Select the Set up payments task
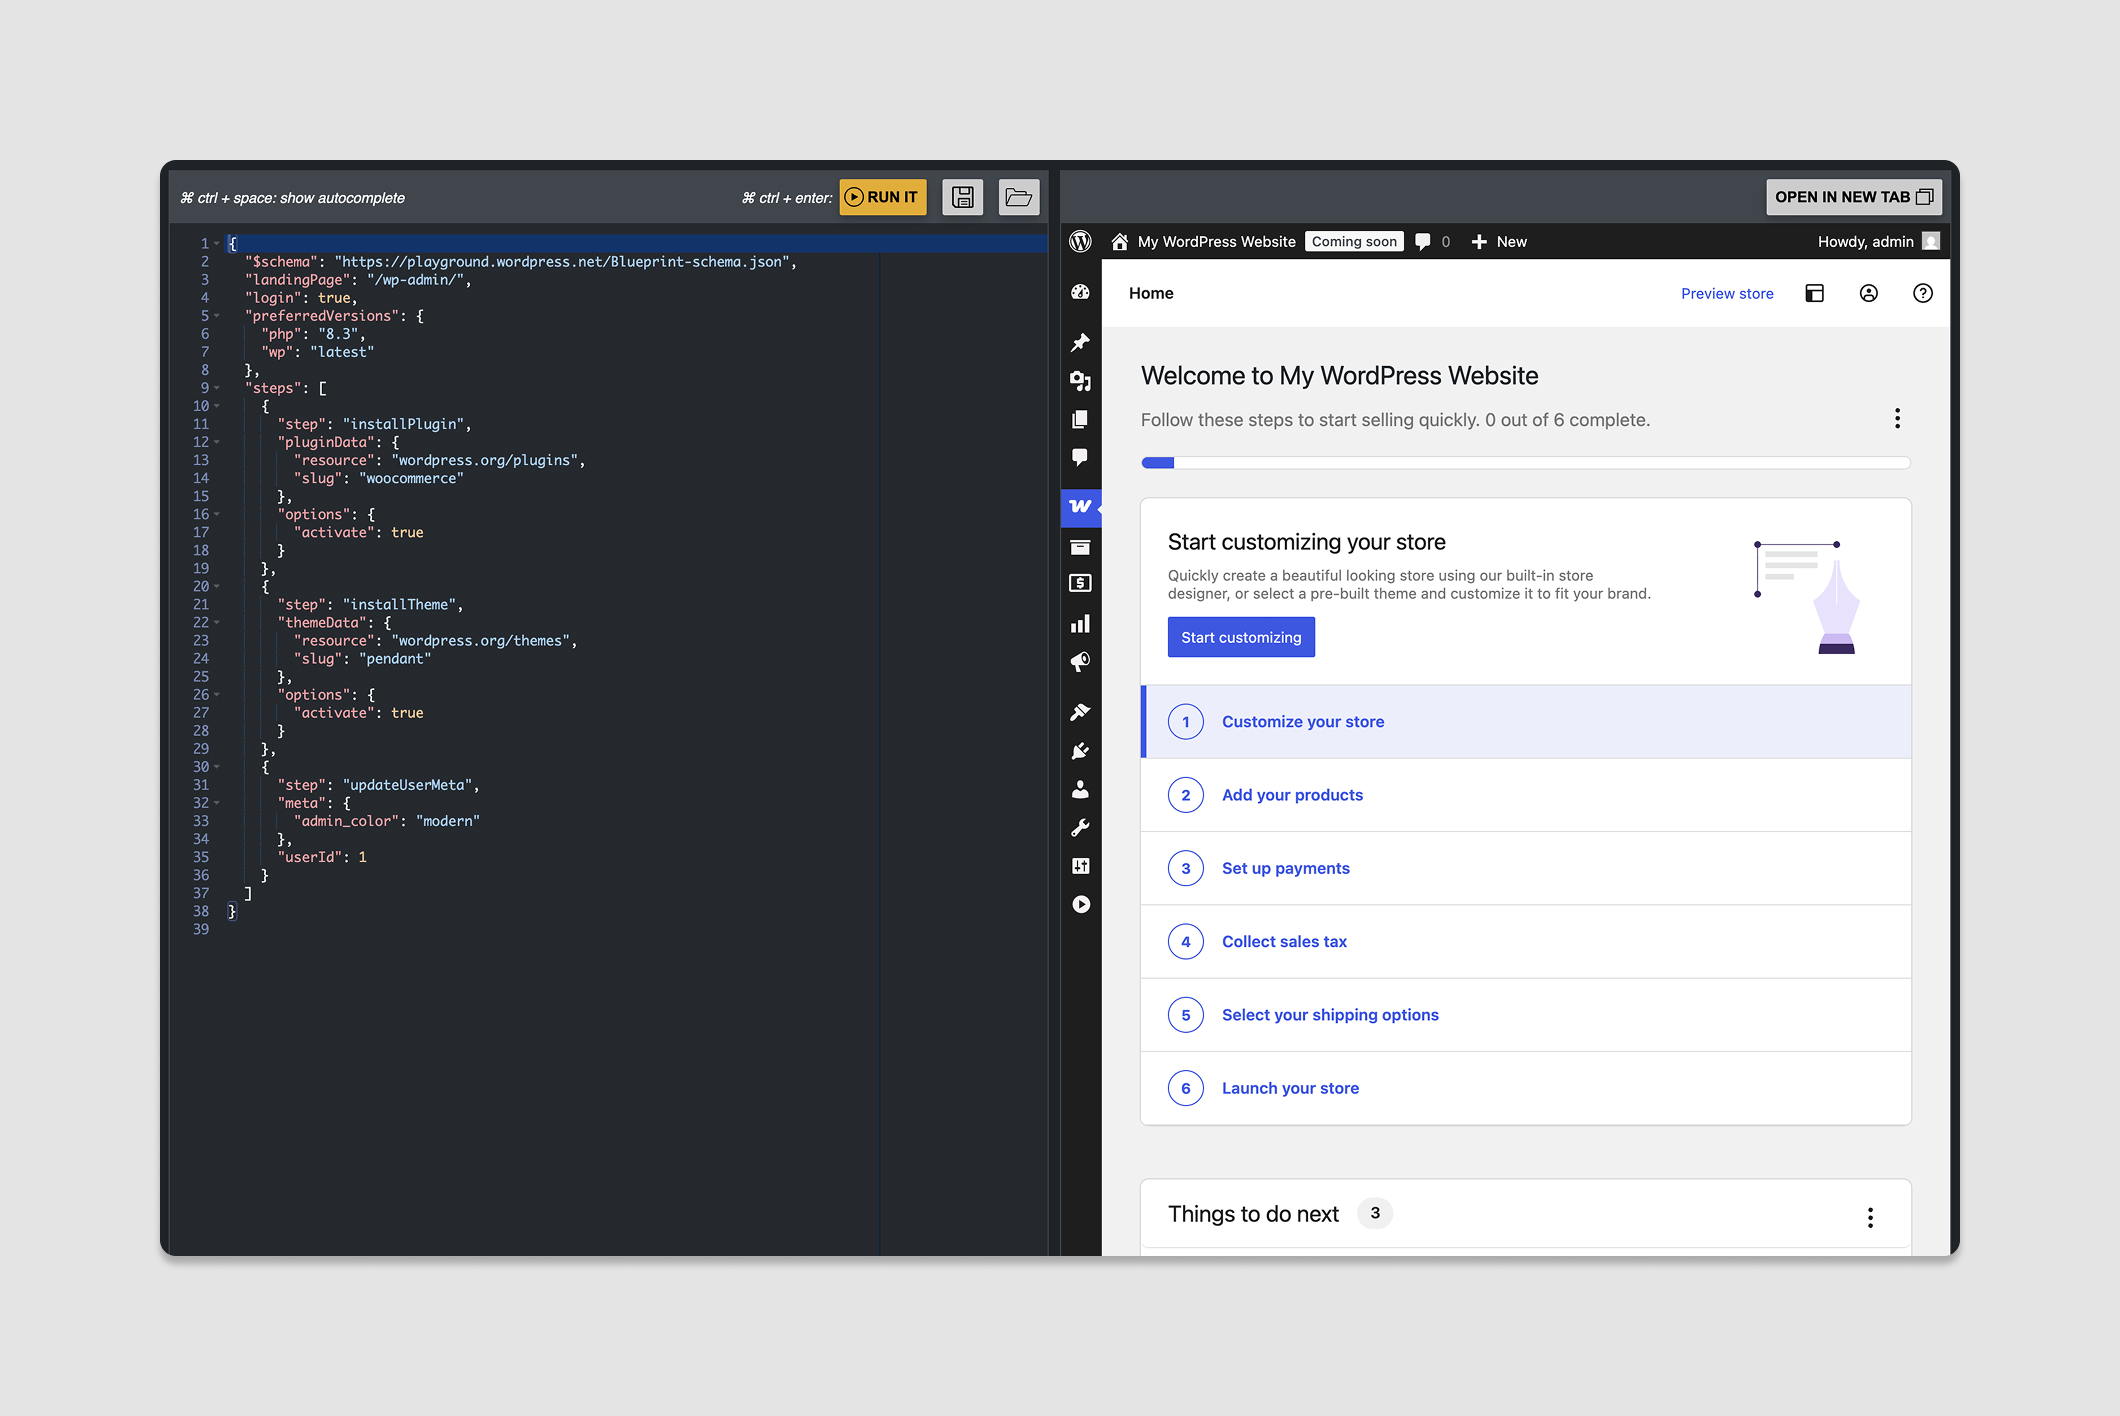Screen dimensions: 2120x1416 tap(1526, 868)
